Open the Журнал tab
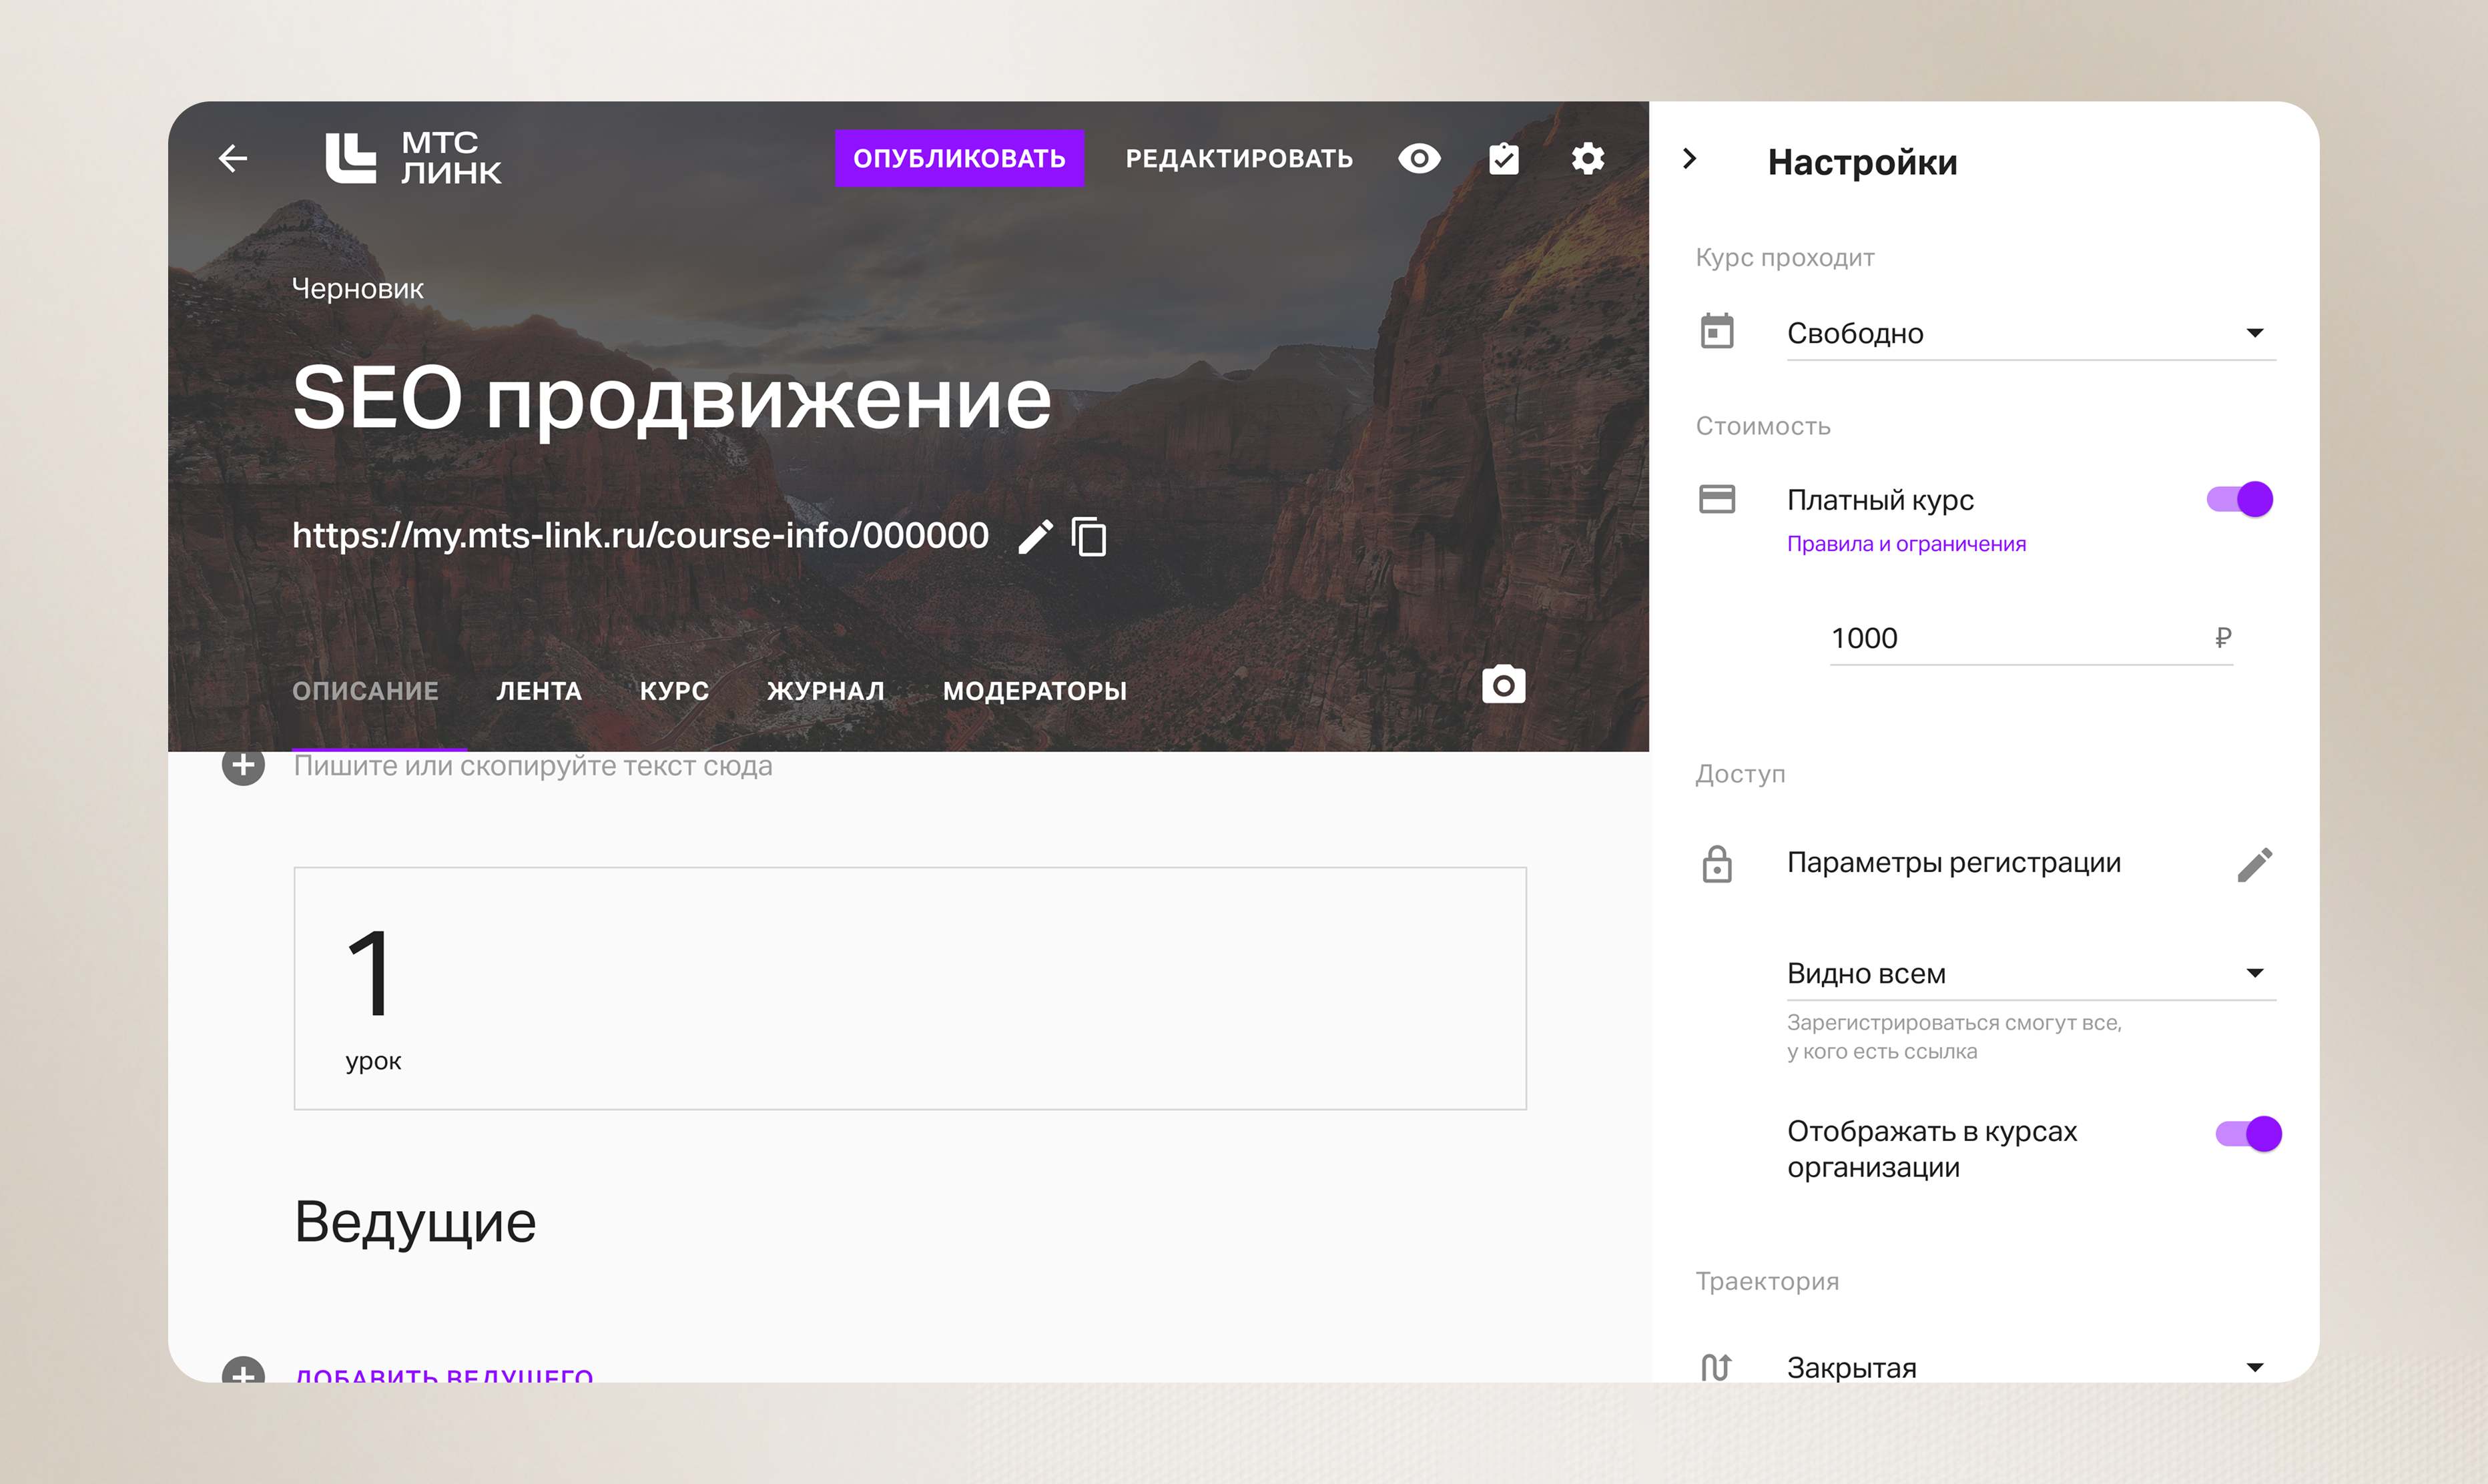Image resolution: width=2488 pixels, height=1484 pixels. (825, 691)
